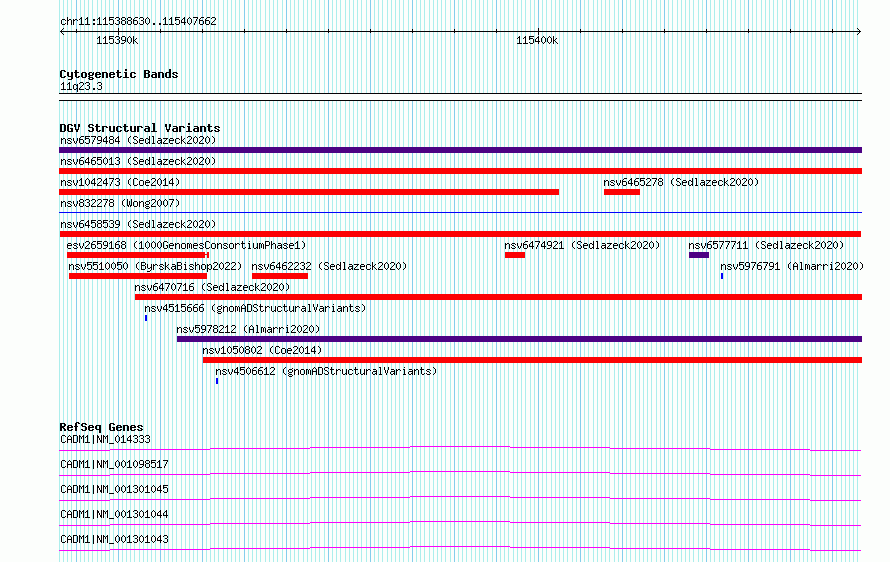This screenshot has width=890, height=562.
Task: Click the RefSeq Genes track heading
Action: point(101,427)
